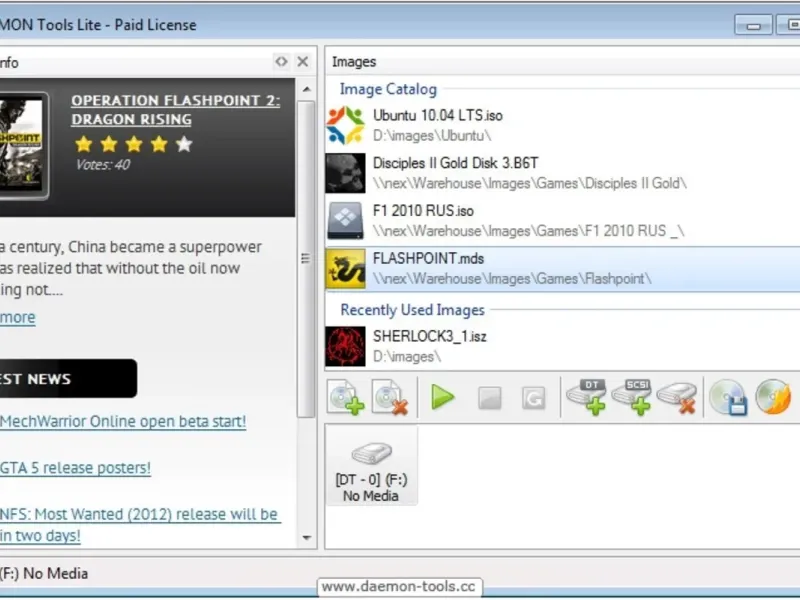Screen dimensions: 800x600
Task: Select the DT-0 (F:) No Media drive
Action: 371,465
